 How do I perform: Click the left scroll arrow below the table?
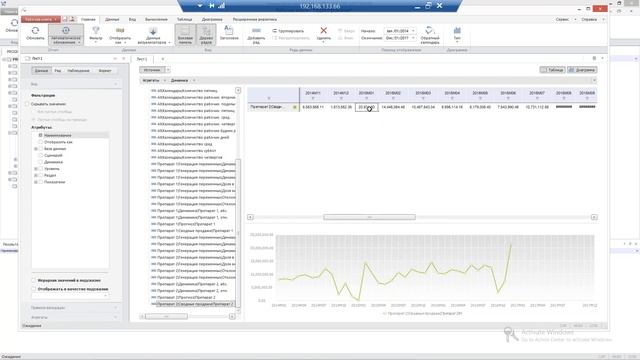[x=250, y=217]
